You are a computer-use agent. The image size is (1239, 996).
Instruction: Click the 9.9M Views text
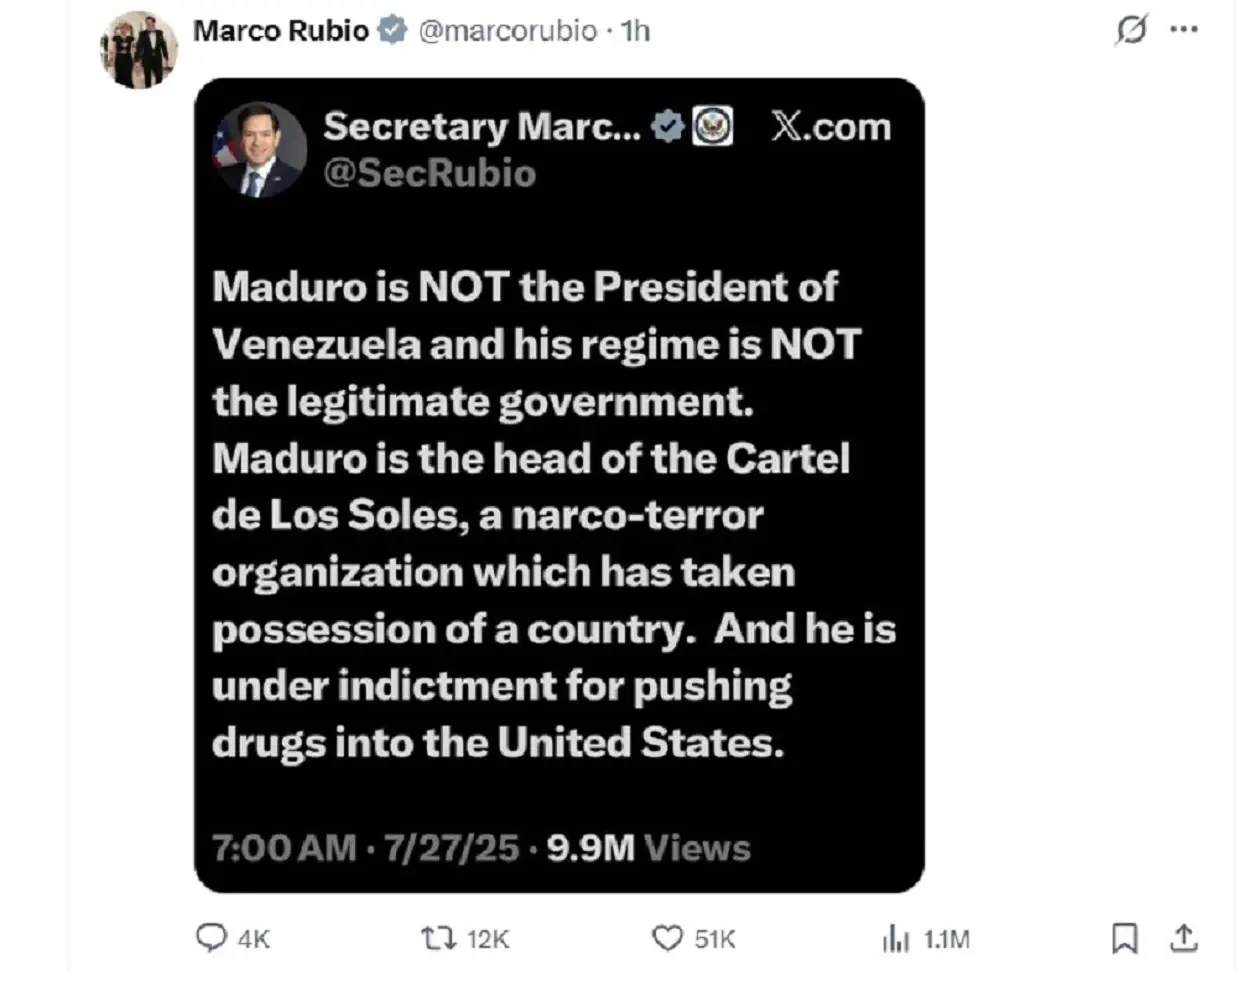[648, 848]
